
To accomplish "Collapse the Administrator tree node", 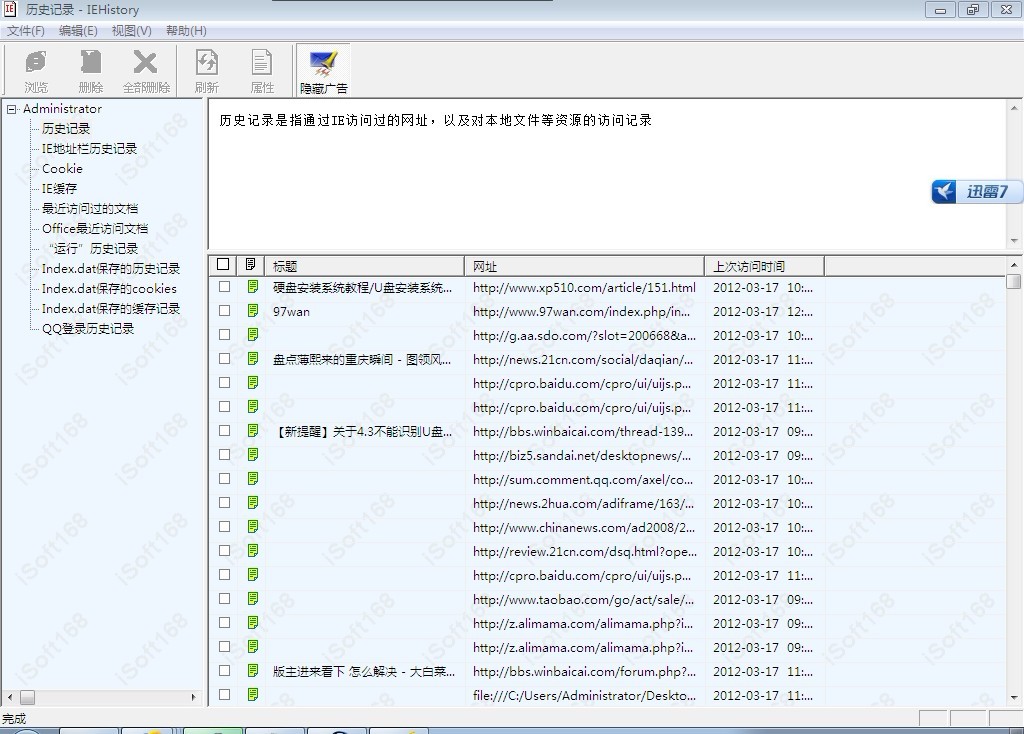I will pyautogui.click(x=12, y=109).
